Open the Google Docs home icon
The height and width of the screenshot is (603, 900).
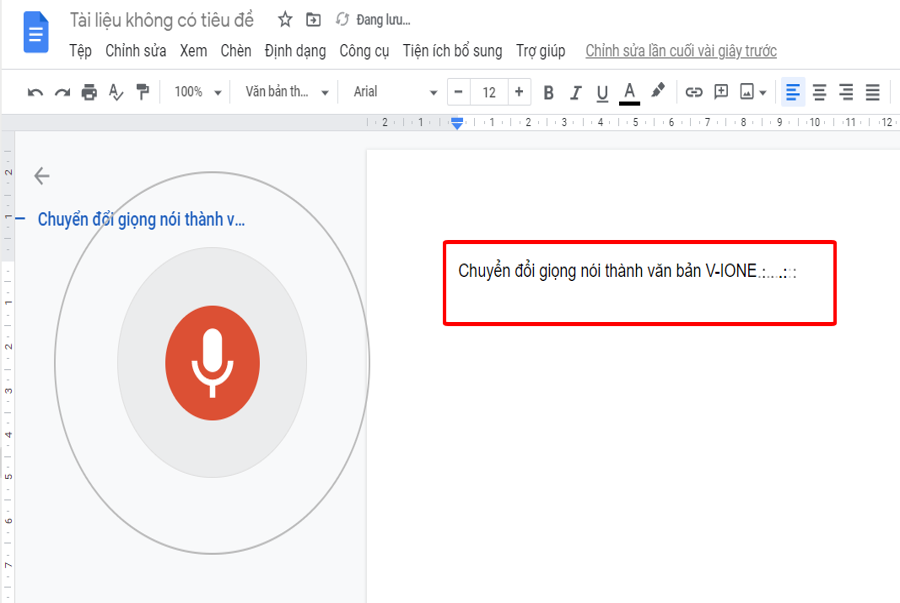coord(36,32)
